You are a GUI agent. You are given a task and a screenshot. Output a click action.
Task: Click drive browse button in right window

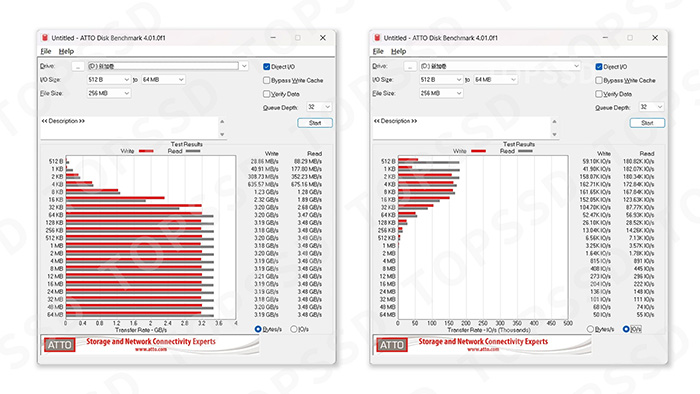tap(410, 66)
